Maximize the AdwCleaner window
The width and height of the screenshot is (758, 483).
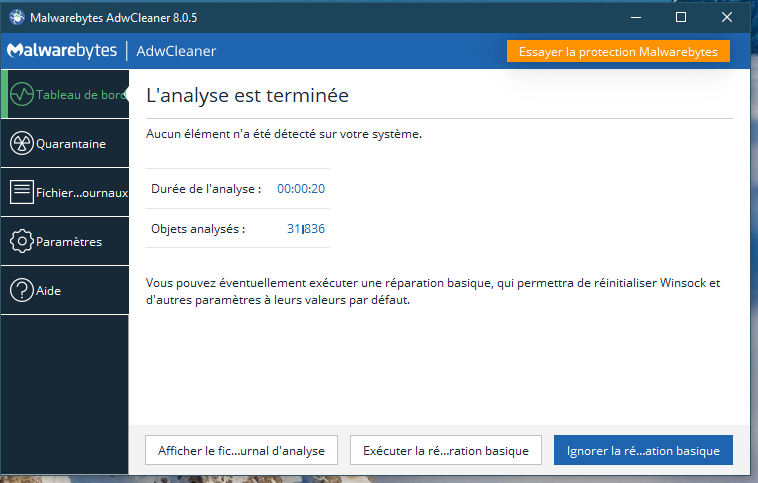pyautogui.click(x=681, y=17)
